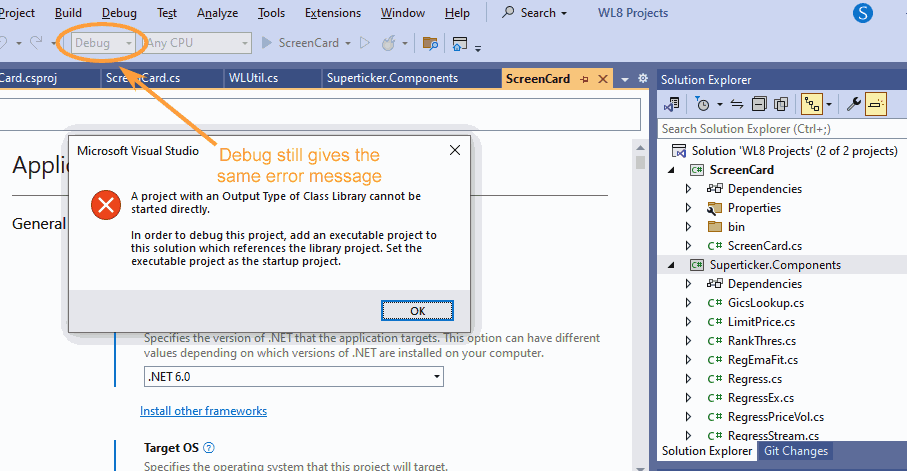Switch to Solution Explorer bottom tab
Screen dimensions: 907x471
click(707, 451)
